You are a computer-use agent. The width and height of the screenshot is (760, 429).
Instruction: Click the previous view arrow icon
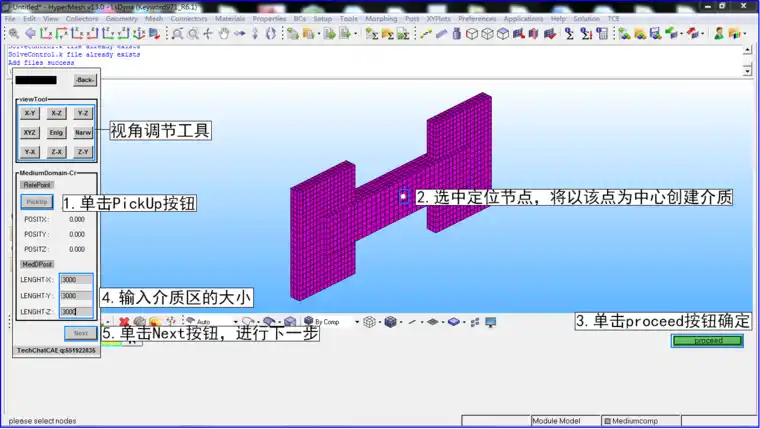pyautogui.click(x=31, y=33)
